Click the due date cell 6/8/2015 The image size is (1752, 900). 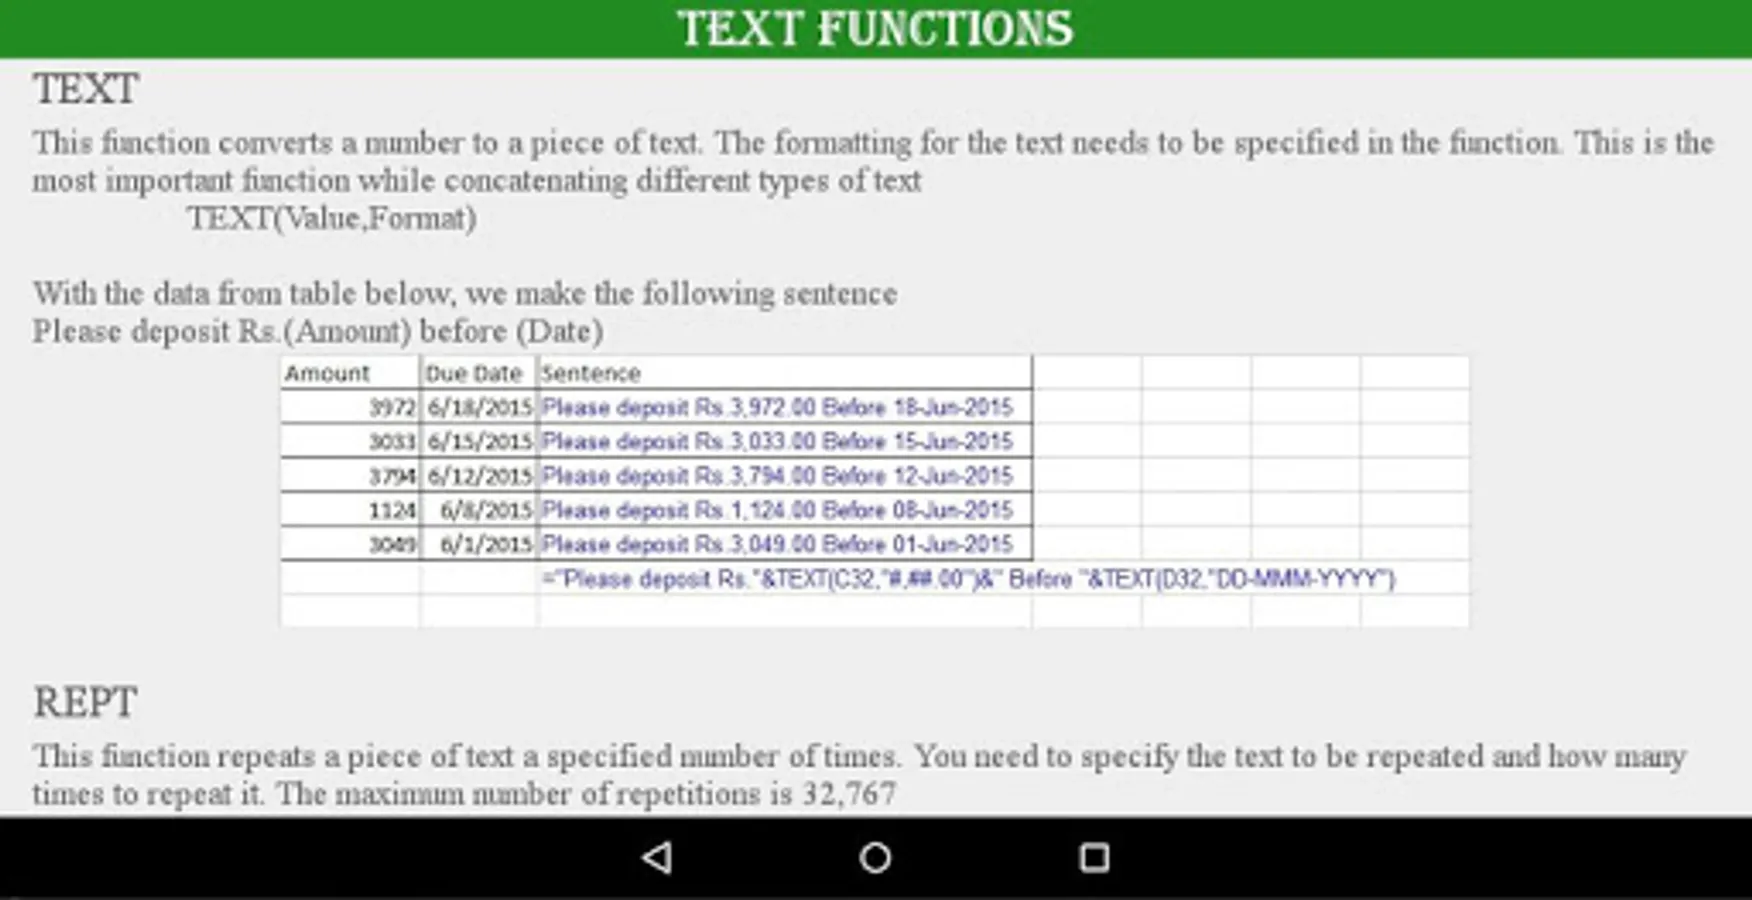pos(478,510)
